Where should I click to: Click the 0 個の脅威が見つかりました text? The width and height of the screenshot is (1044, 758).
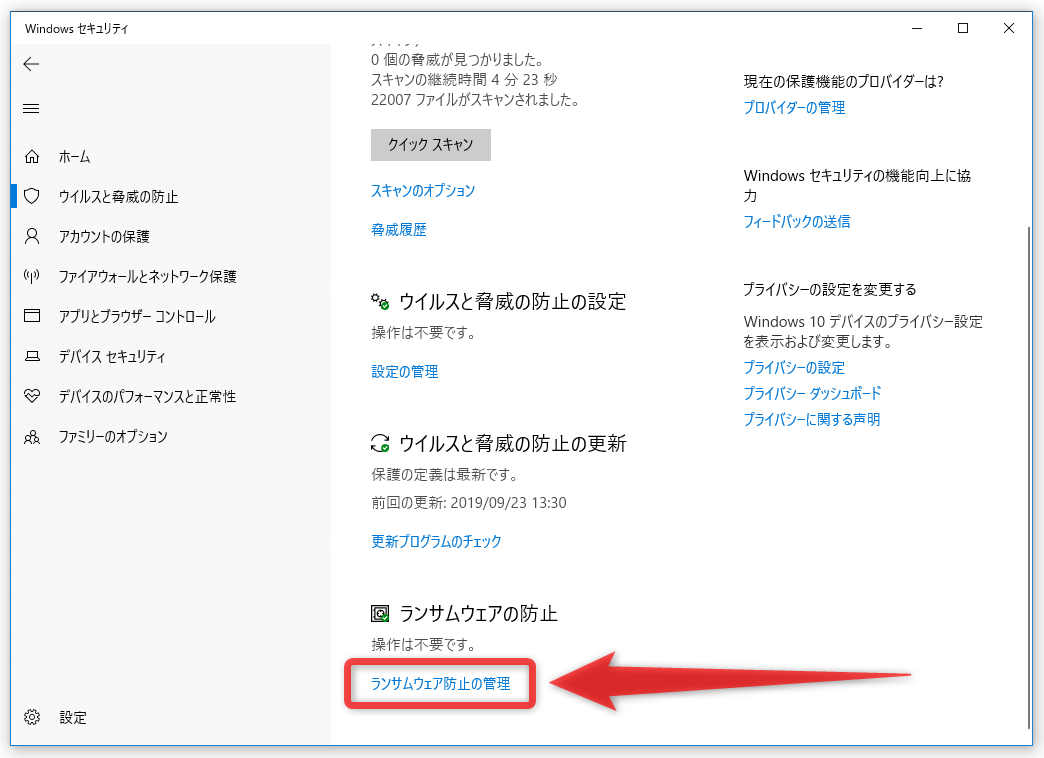click(458, 59)
